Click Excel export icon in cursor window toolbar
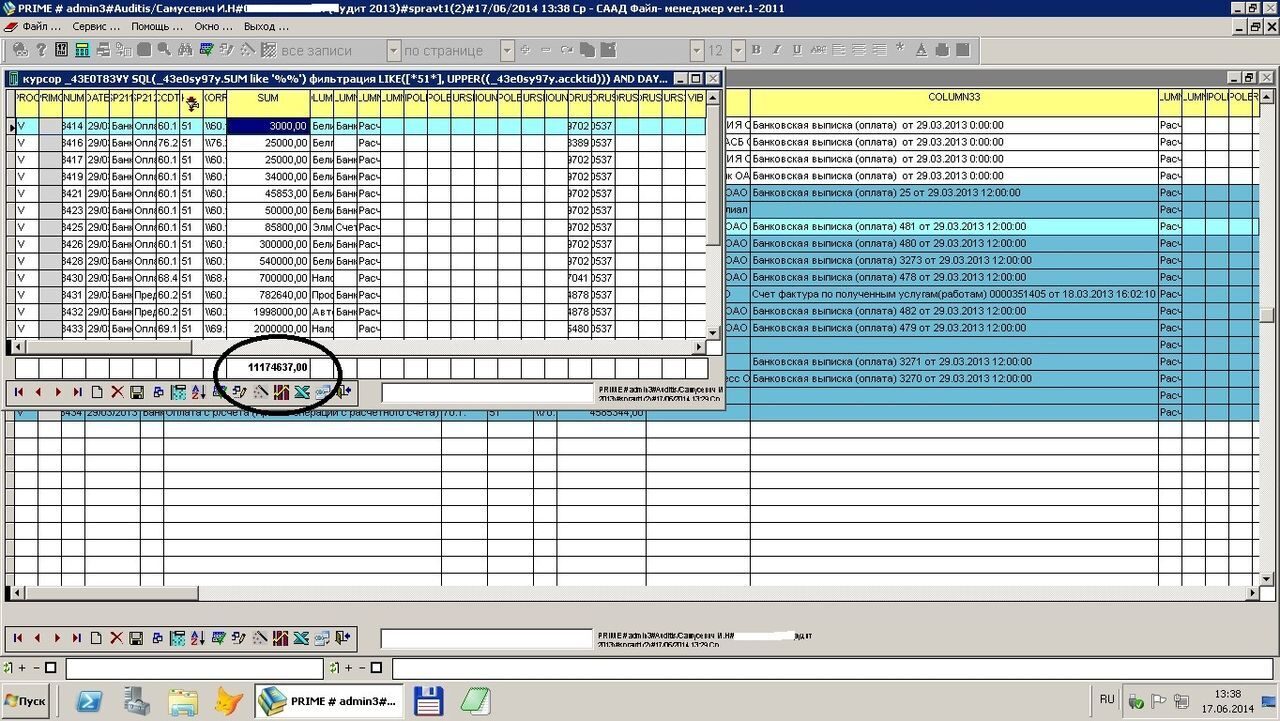The image size is (1280, 721). point(301,392)
